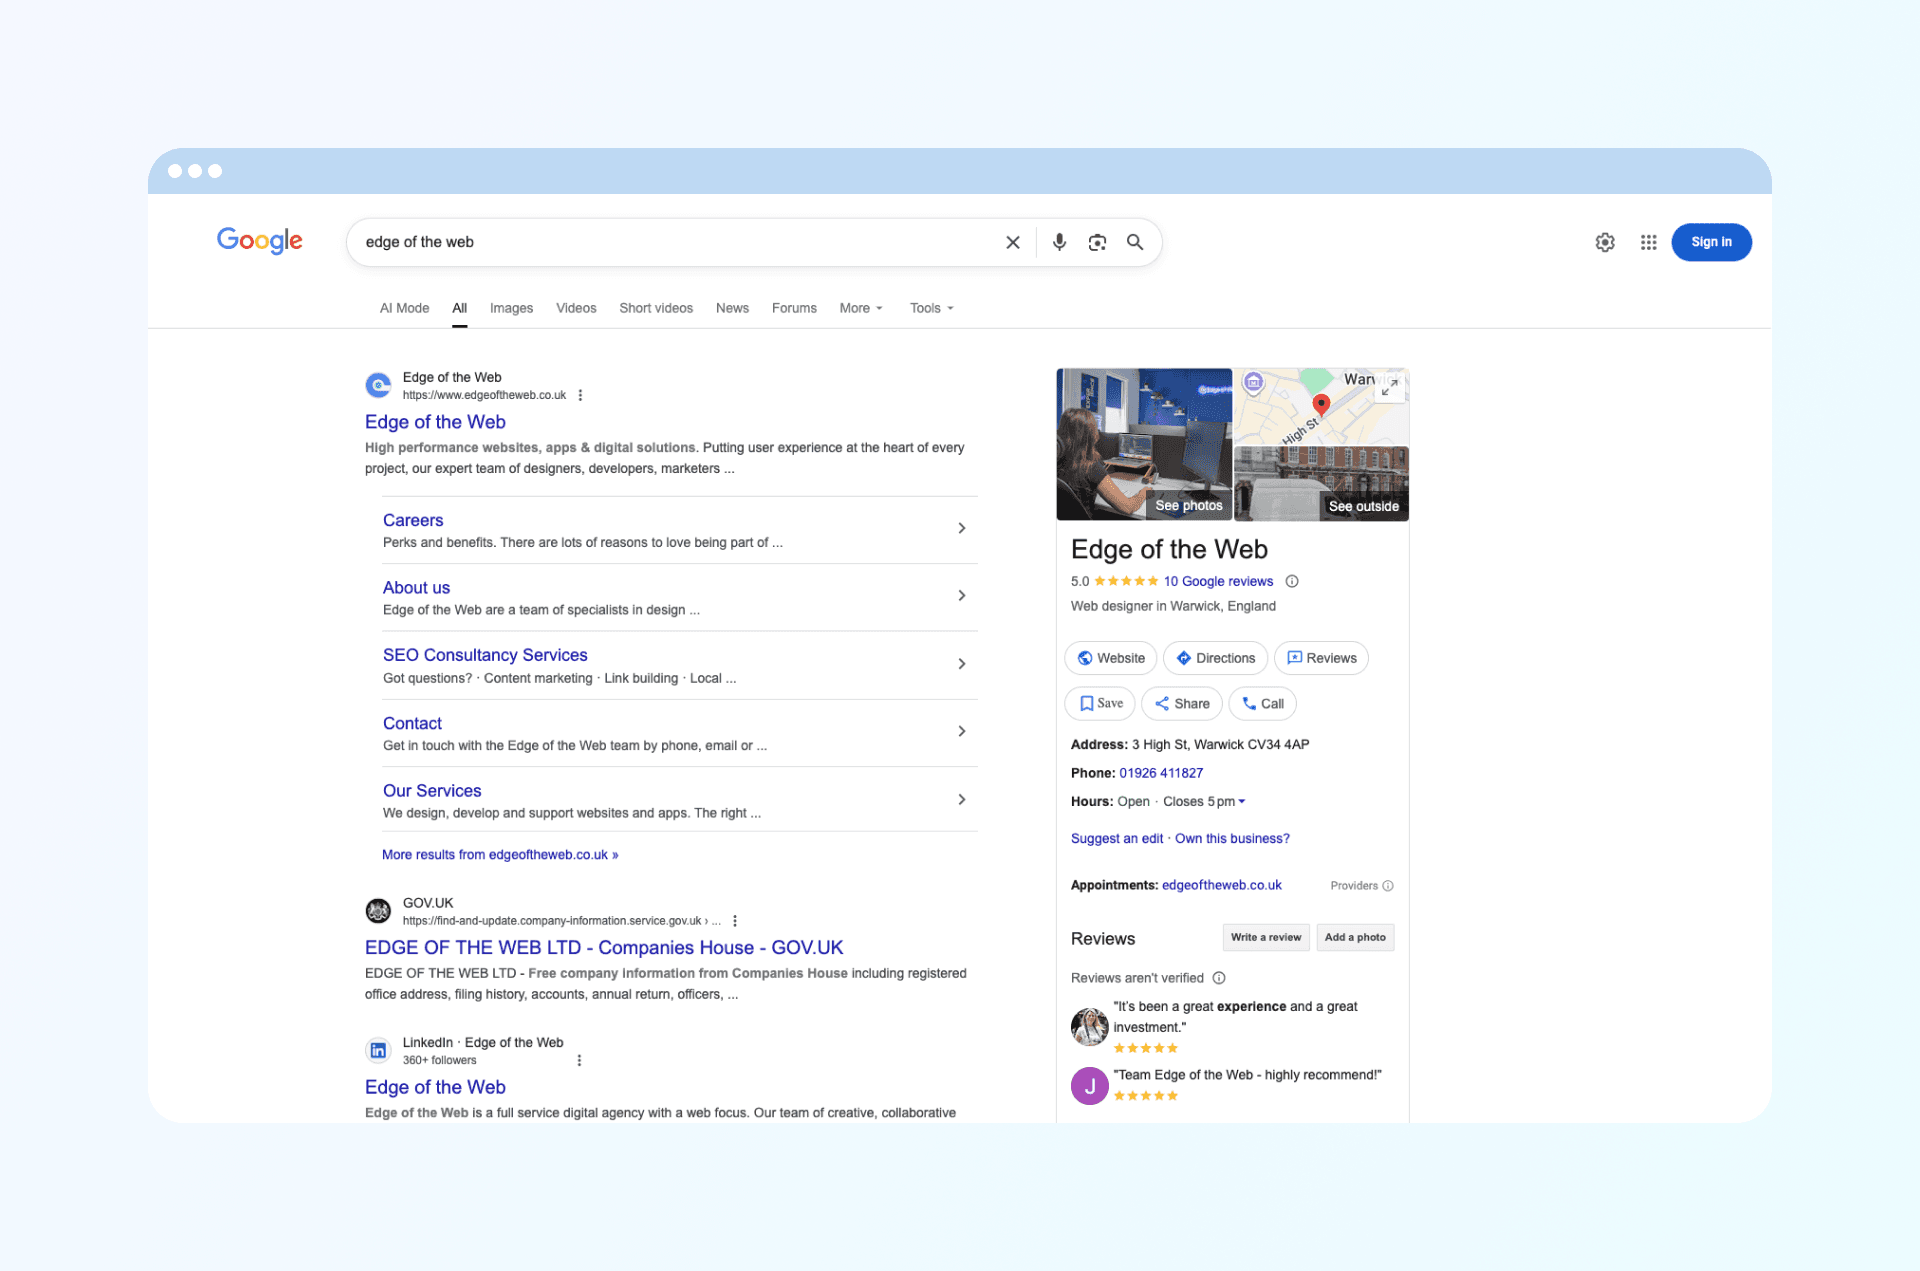Click the voice search microphone icon
Screen dimensions: 1920x1271
tap(1059, 242)
